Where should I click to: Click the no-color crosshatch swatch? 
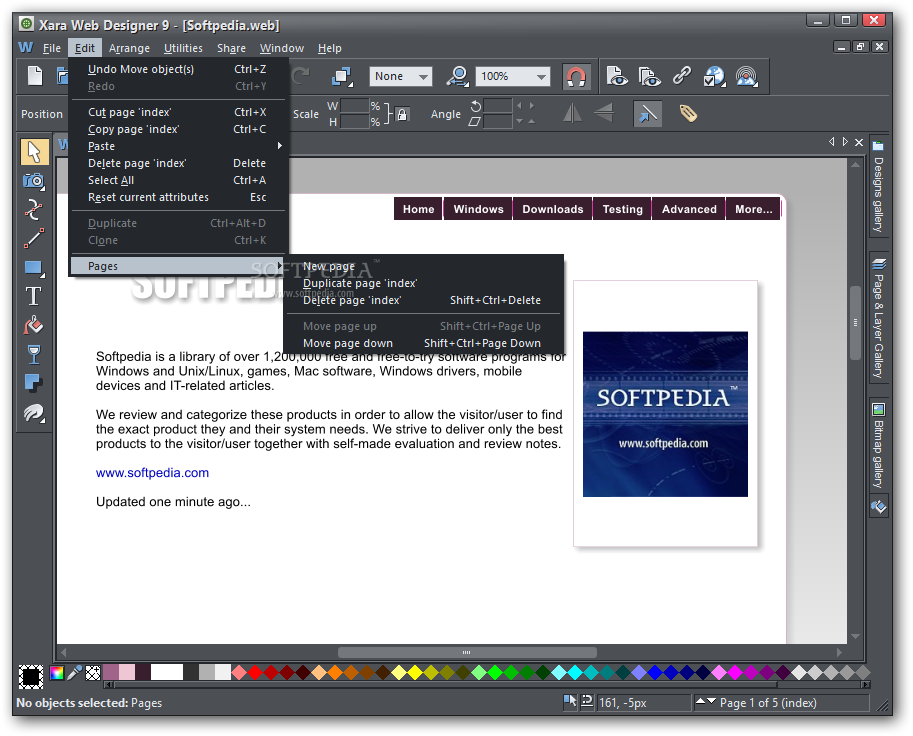(93, 673)
